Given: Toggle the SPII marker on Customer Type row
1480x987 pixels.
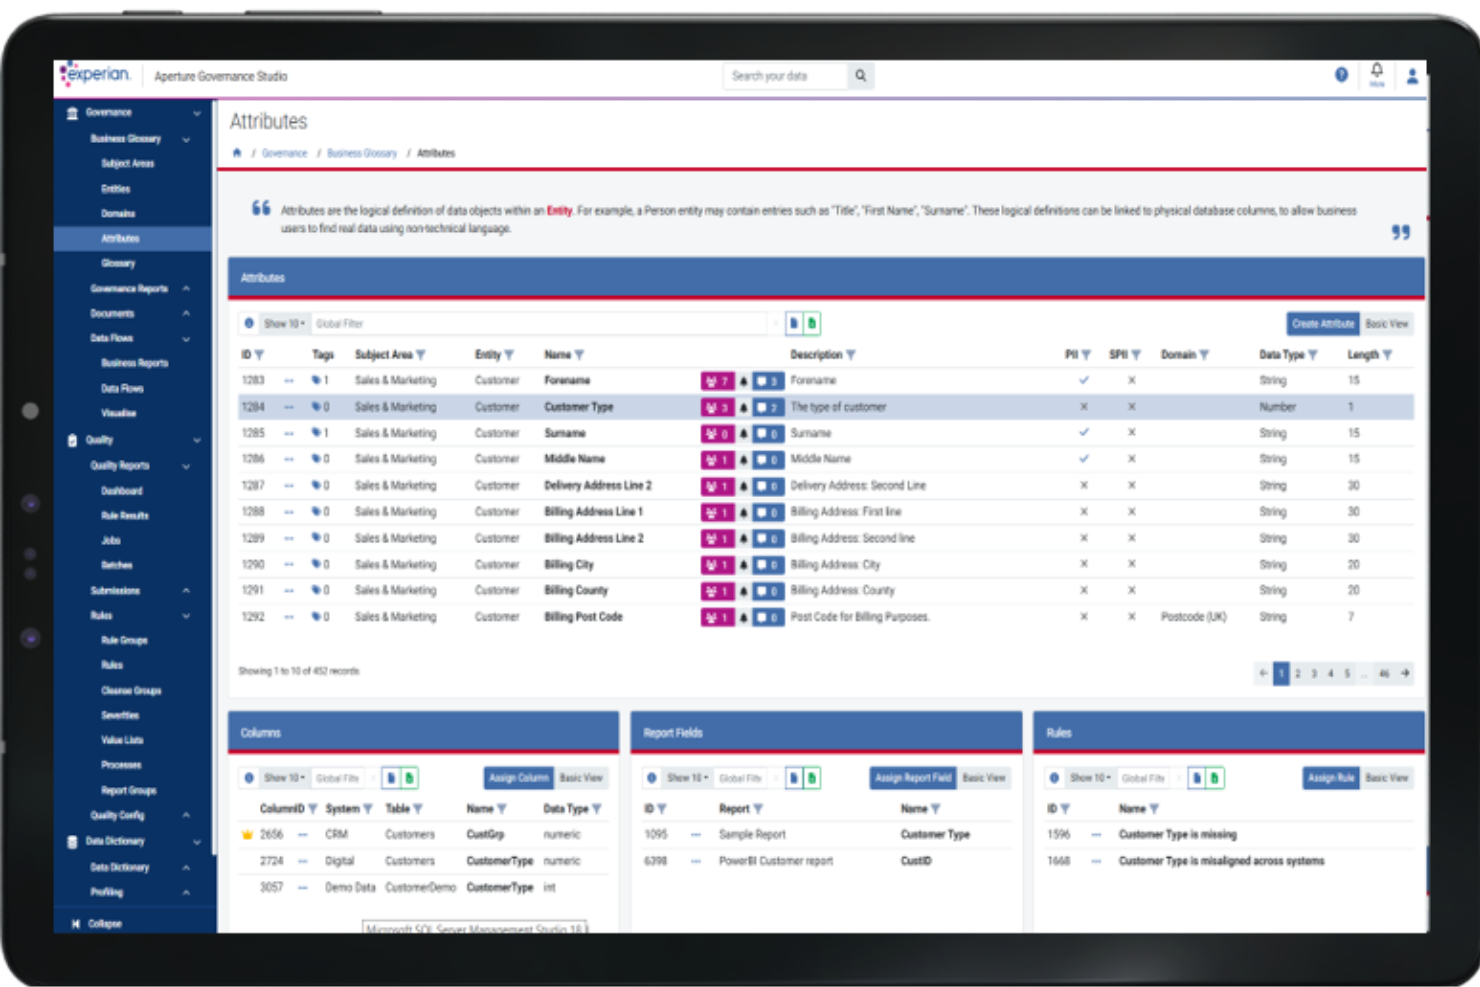Looking at the screenshot, I should coord(1131,407).
